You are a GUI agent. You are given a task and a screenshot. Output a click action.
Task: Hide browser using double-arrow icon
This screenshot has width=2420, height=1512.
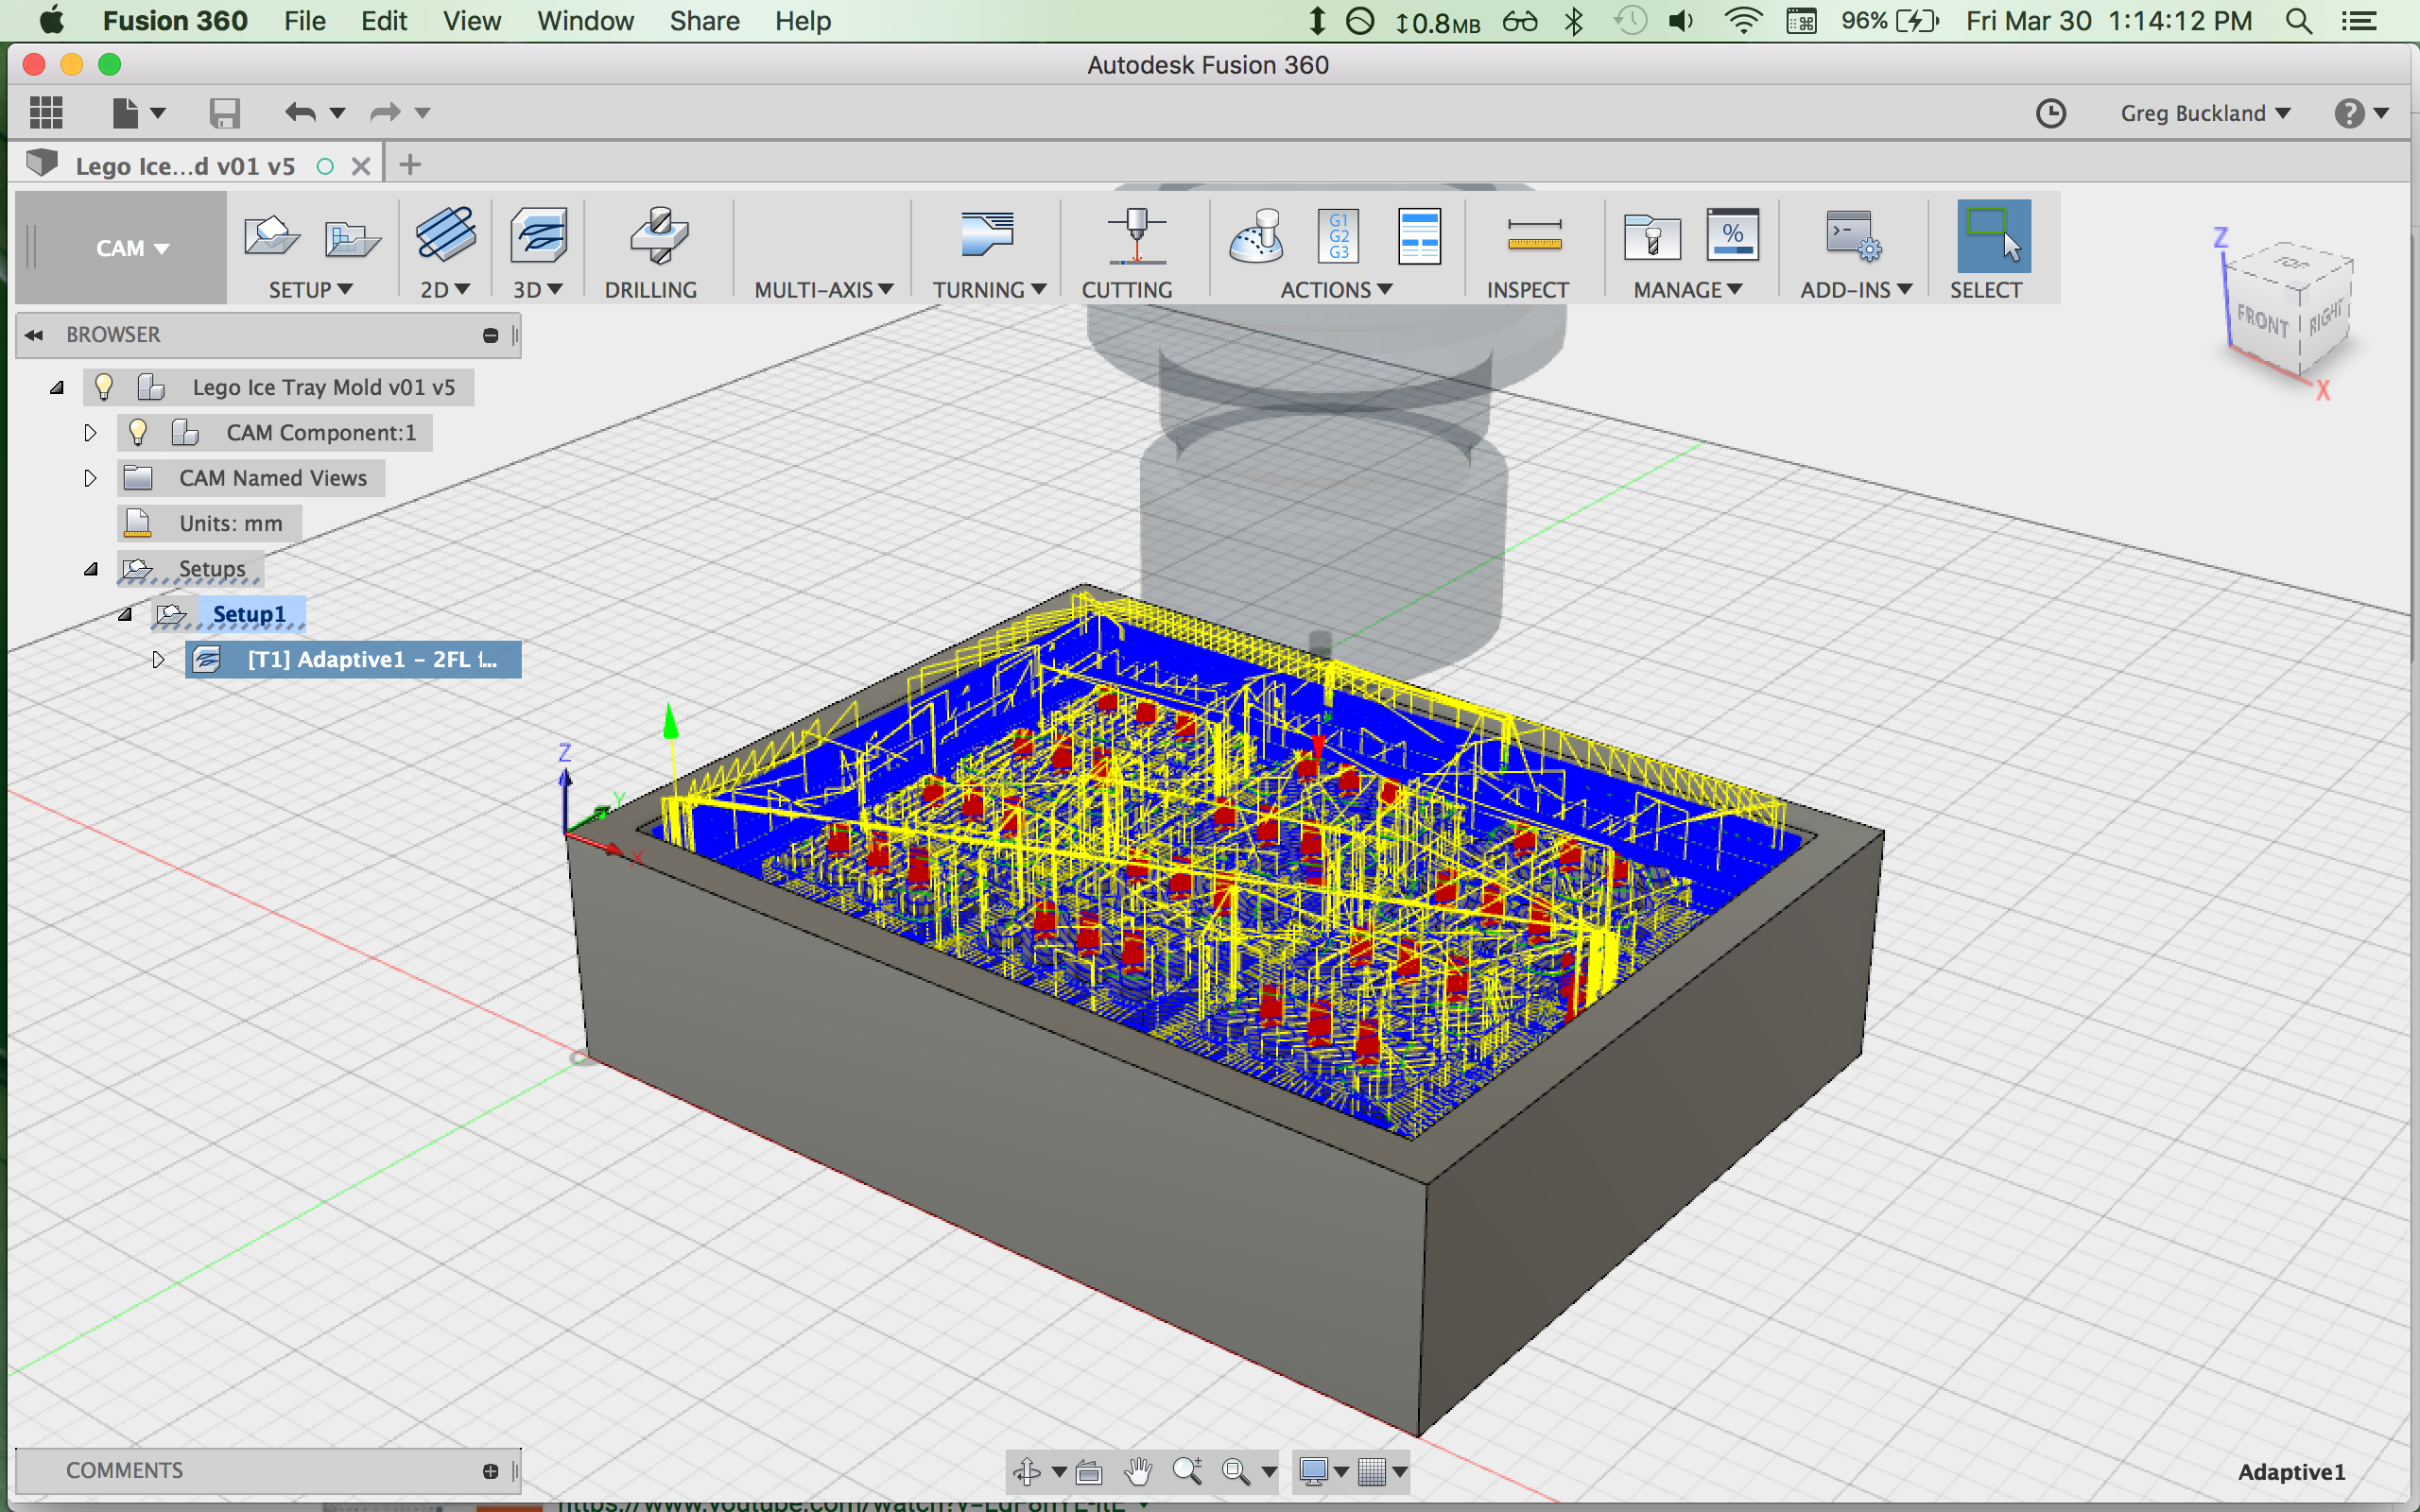[x=34, y=335]
